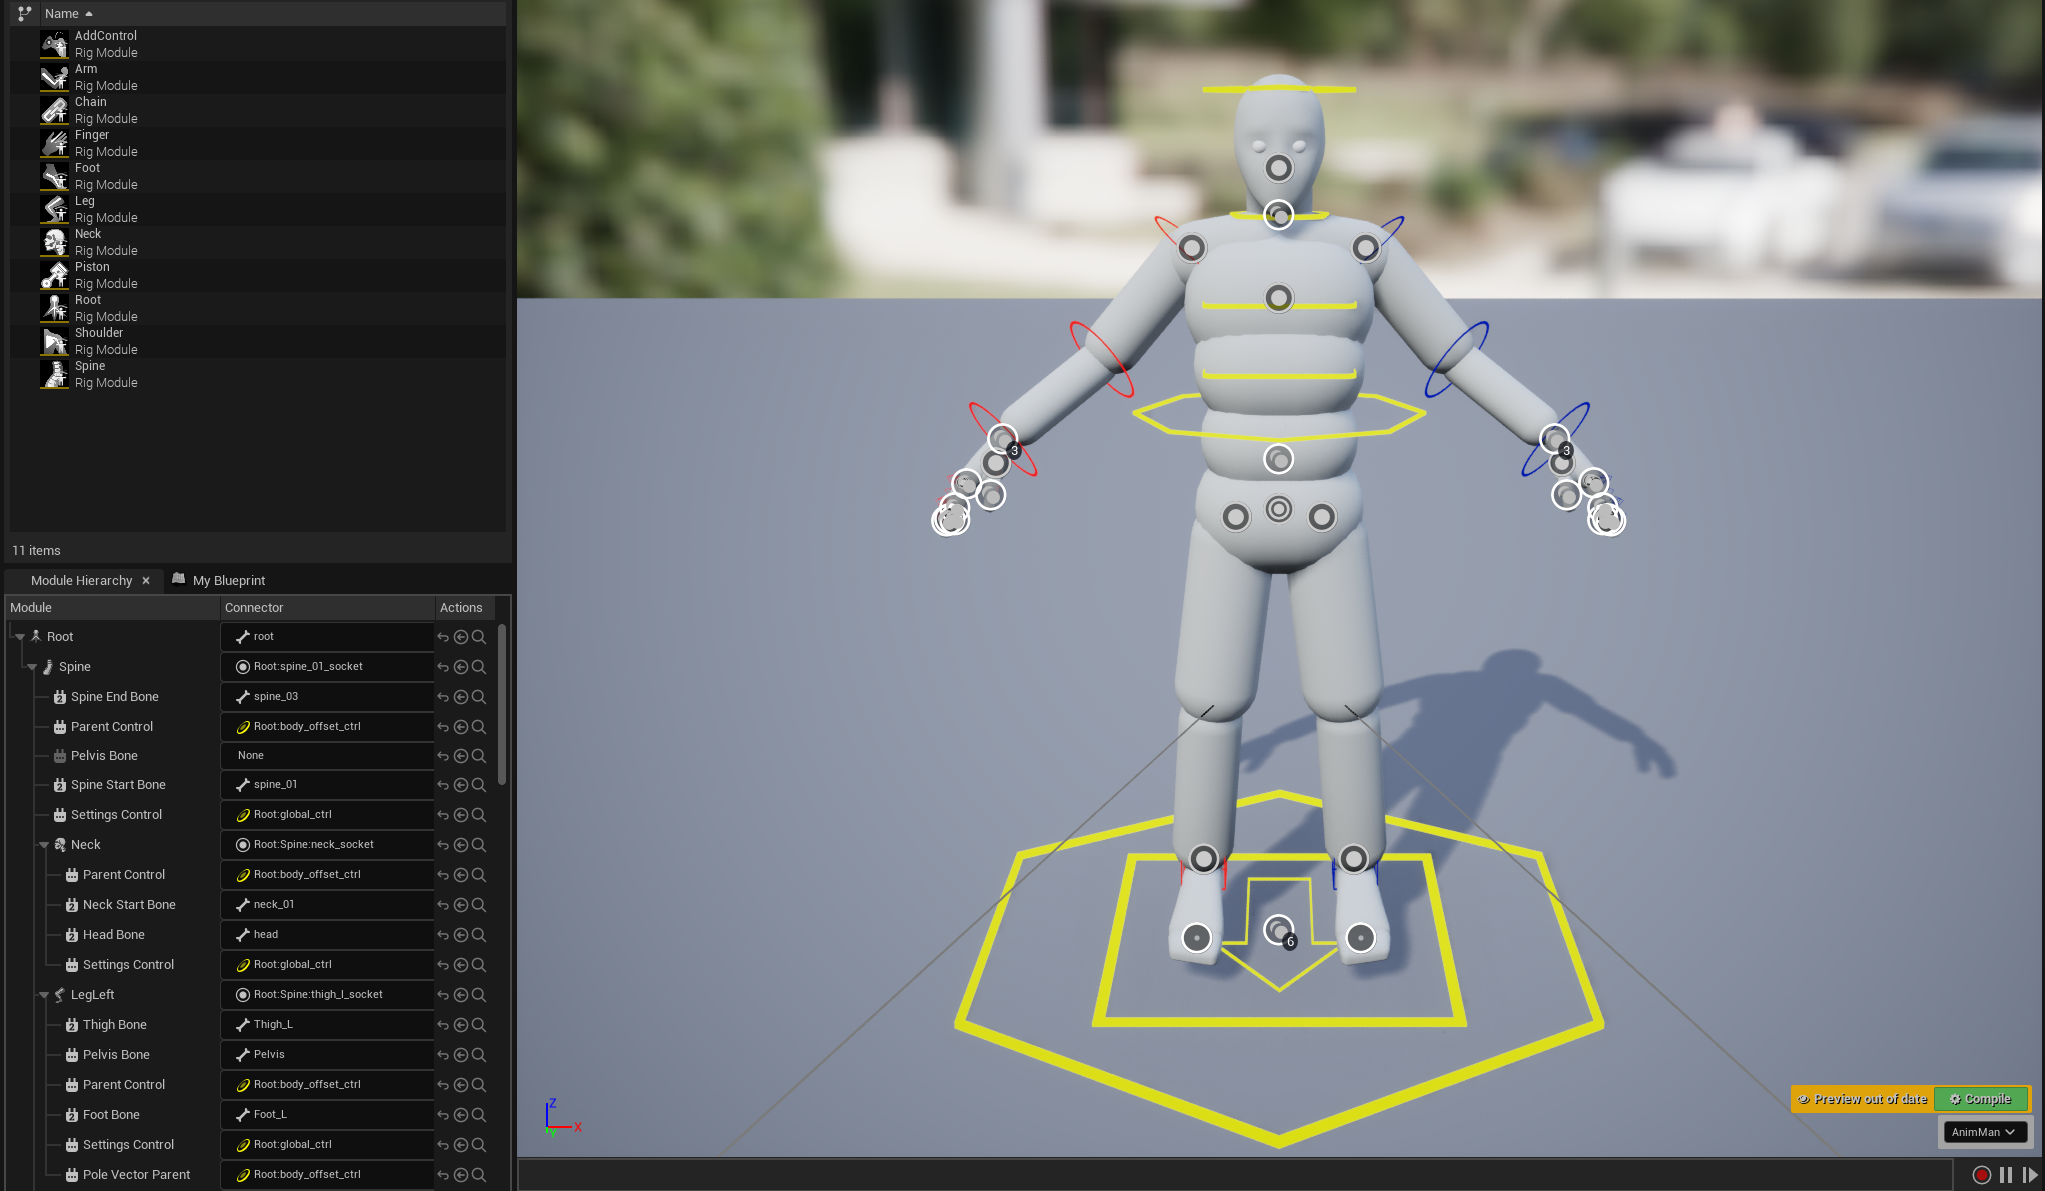Click the Module Hierarchy vertical scrollbar
The image size is (2045, 1191).
pyautogui.click(x=501, y=705)
